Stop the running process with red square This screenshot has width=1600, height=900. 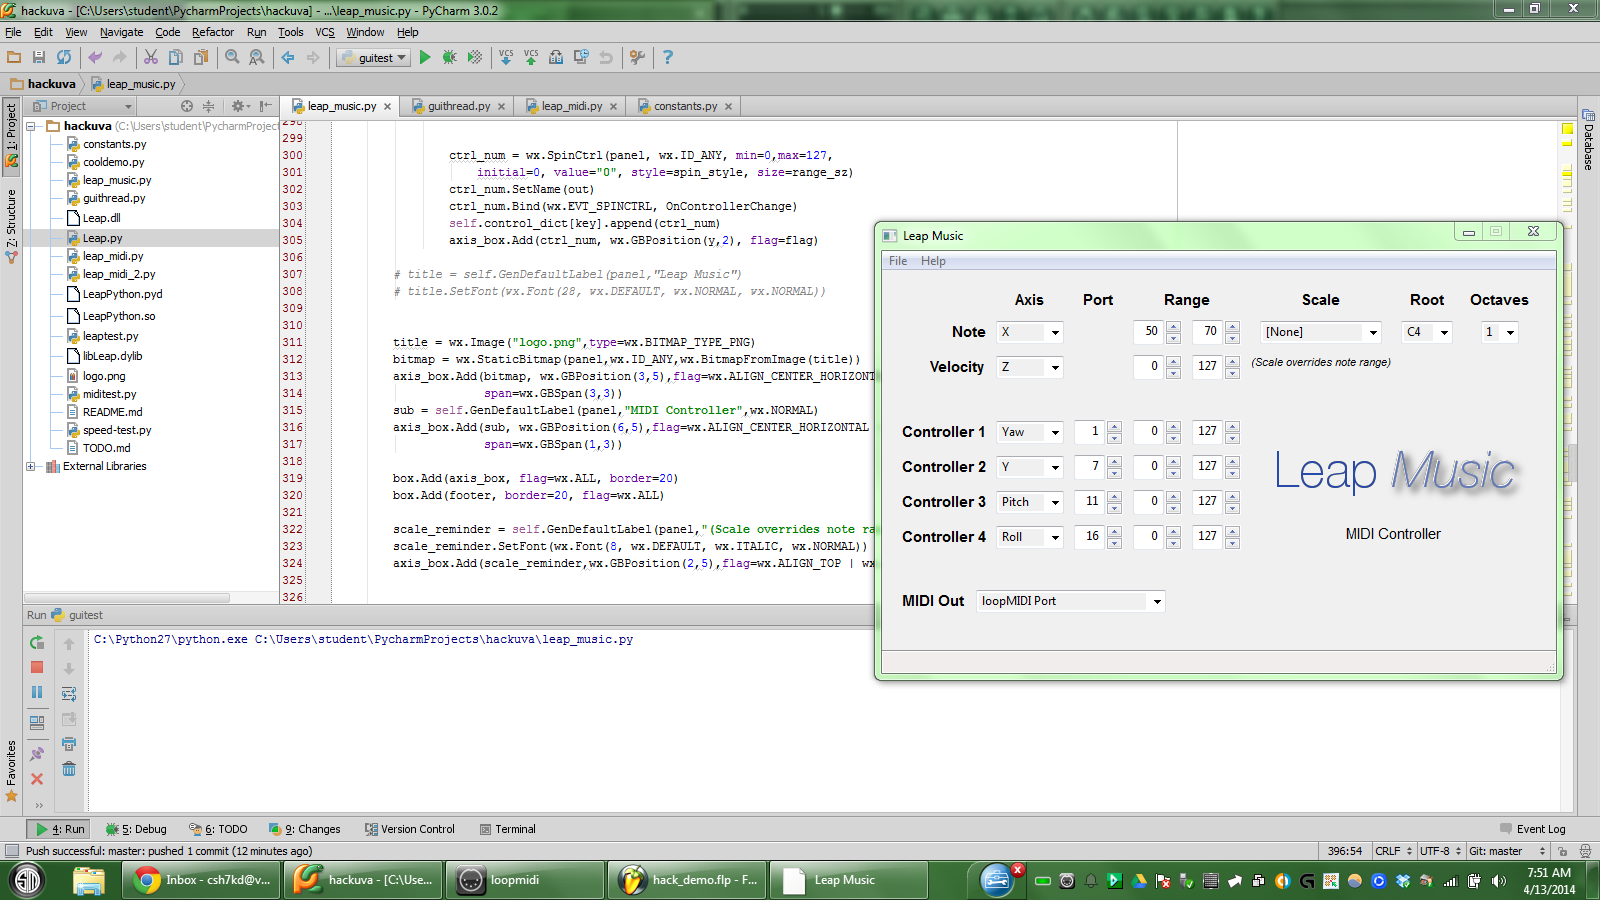click(37, 667)
